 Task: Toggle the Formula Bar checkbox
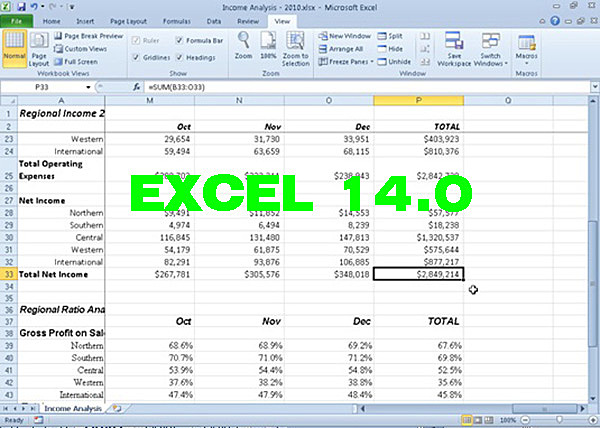(x=179, y=40)
